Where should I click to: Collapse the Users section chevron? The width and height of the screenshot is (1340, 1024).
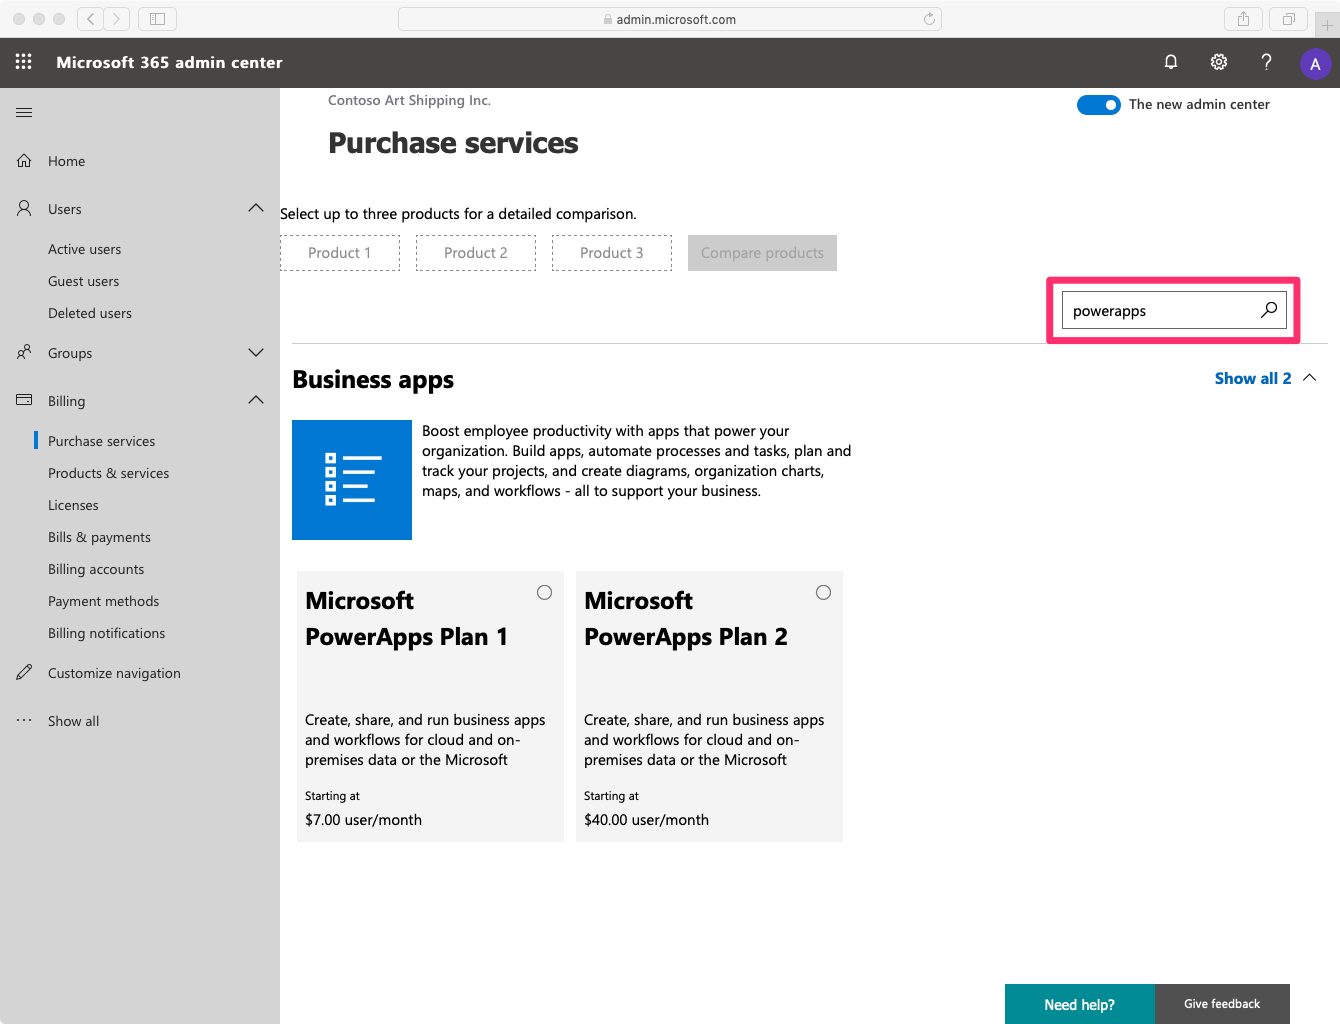click(x=256, y=208)
